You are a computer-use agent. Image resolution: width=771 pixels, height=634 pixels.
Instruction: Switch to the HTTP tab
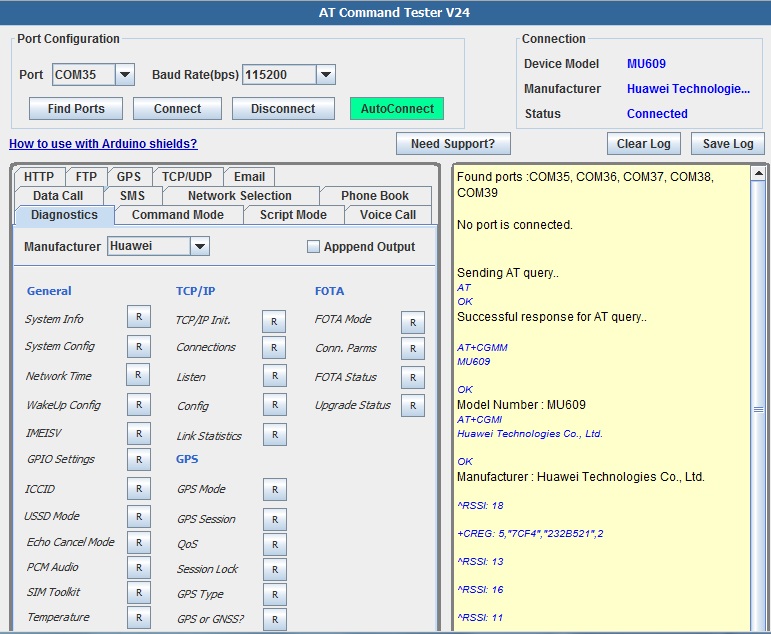(39, 177)
